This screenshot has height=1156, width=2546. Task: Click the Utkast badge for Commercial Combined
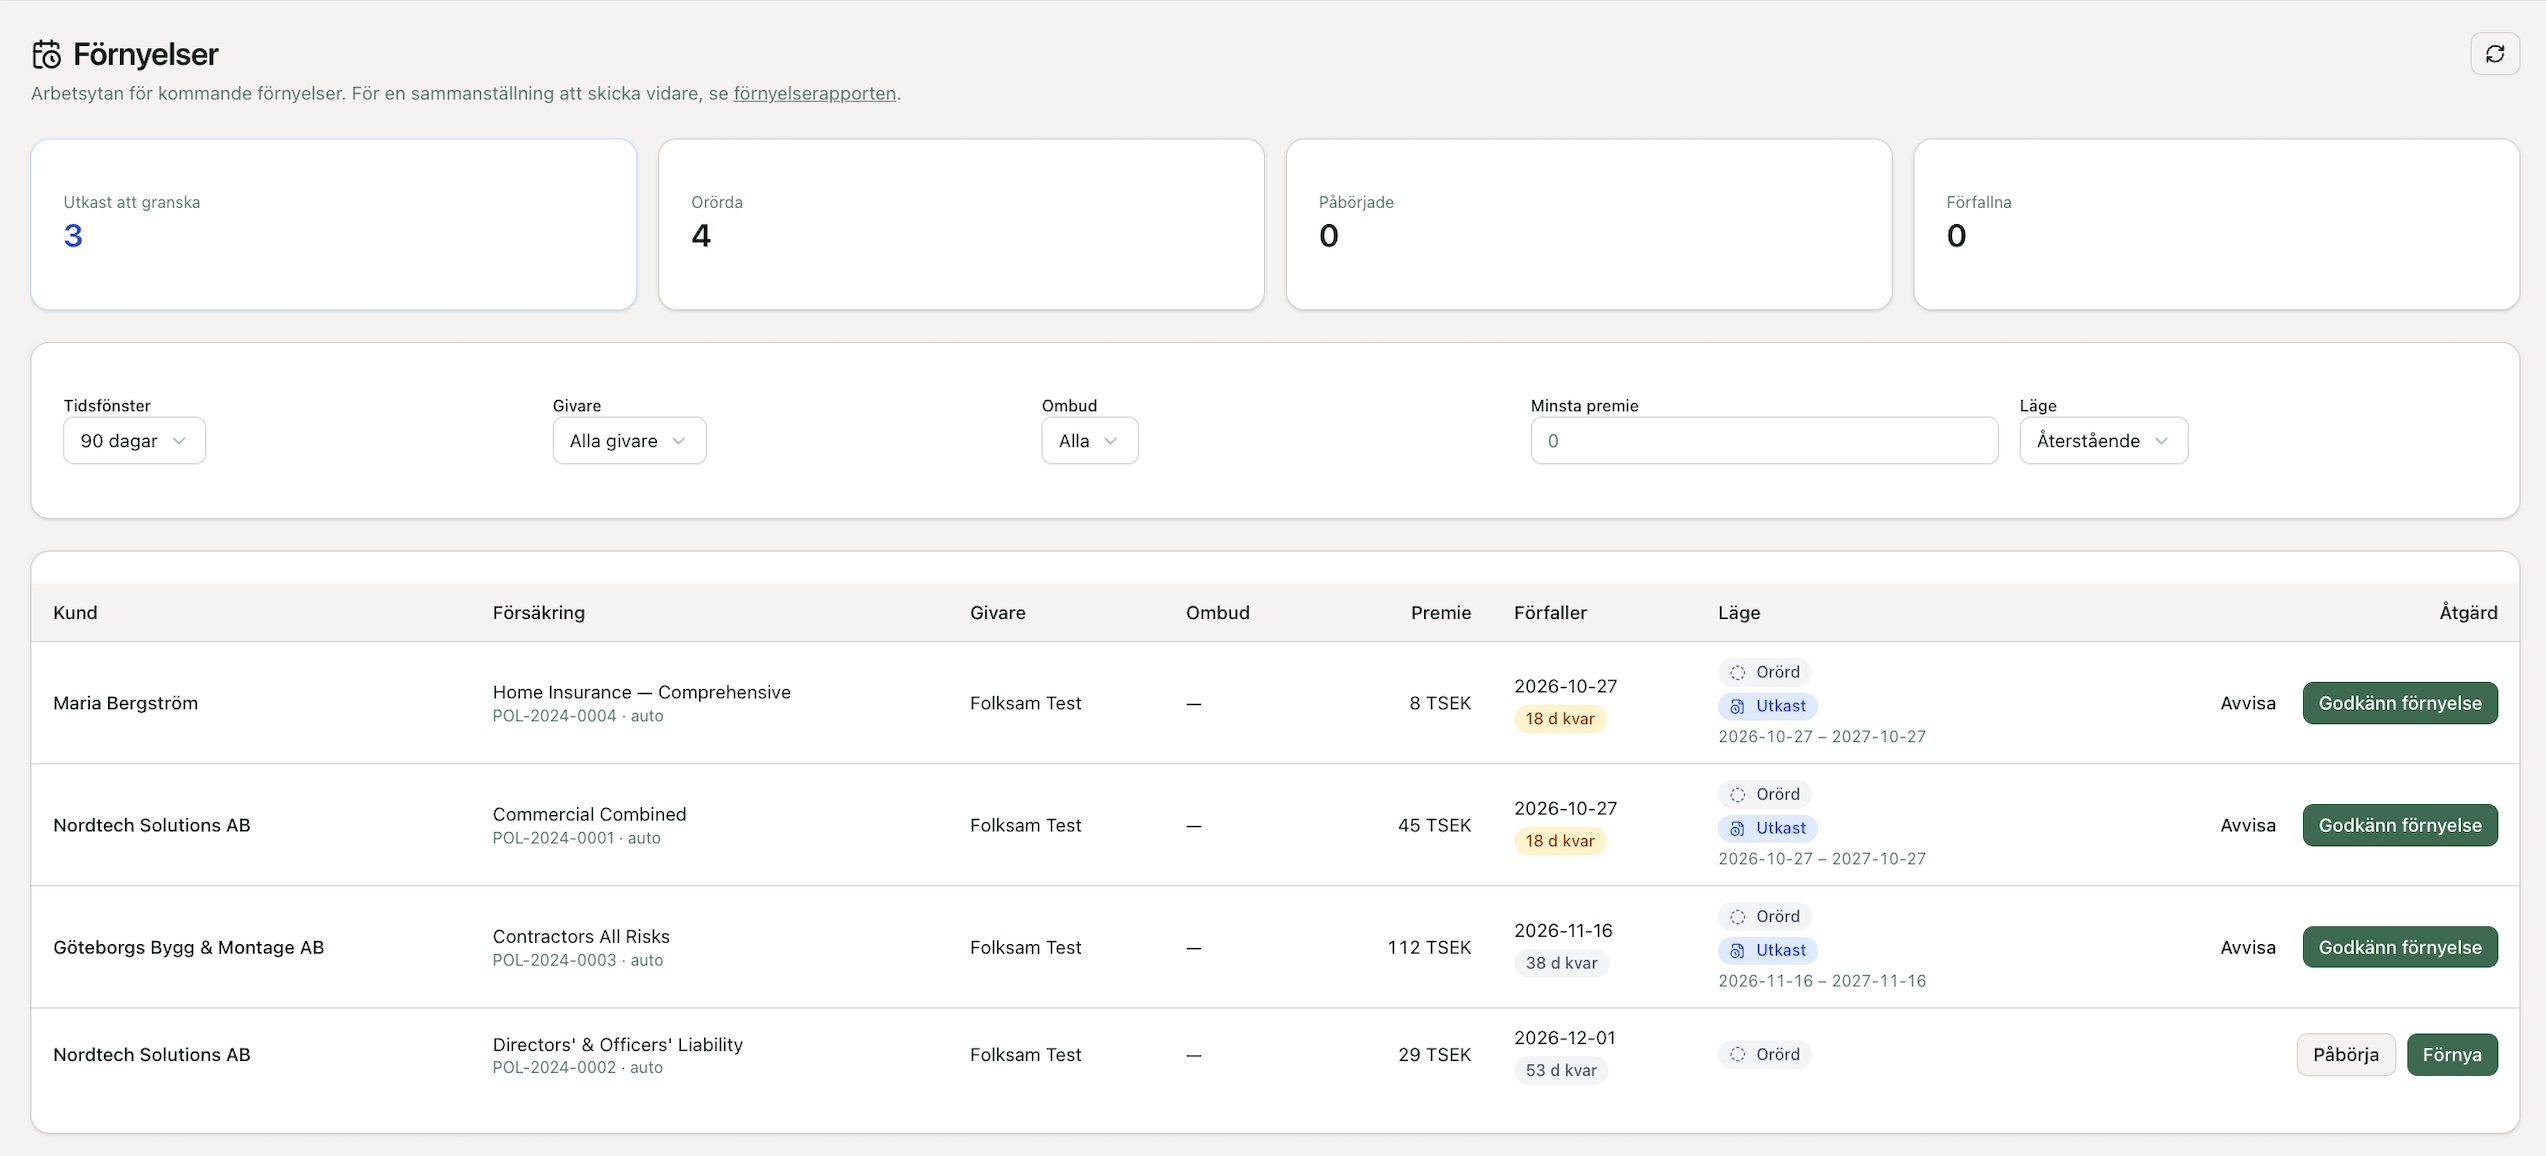(1767, 828)
